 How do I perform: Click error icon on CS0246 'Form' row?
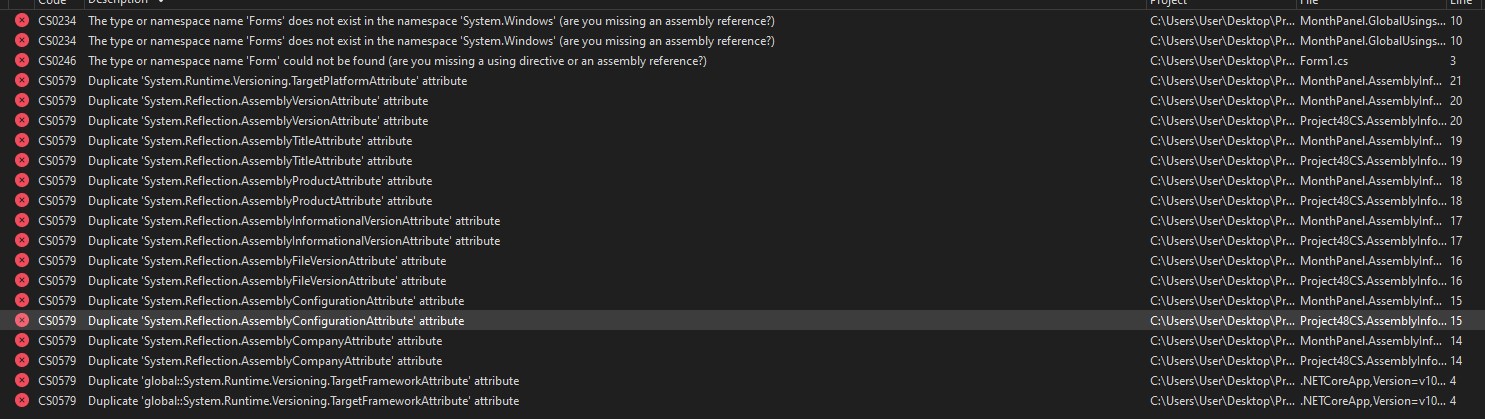coord(22,61)
